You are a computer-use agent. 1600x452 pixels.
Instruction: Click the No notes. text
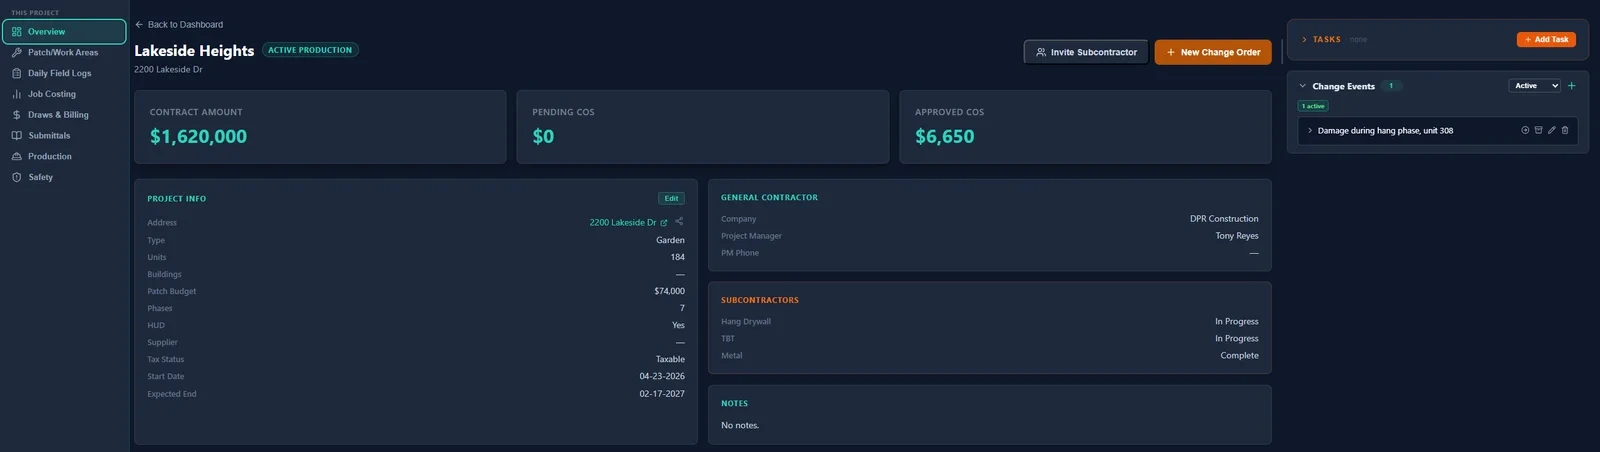click(740, 425)
